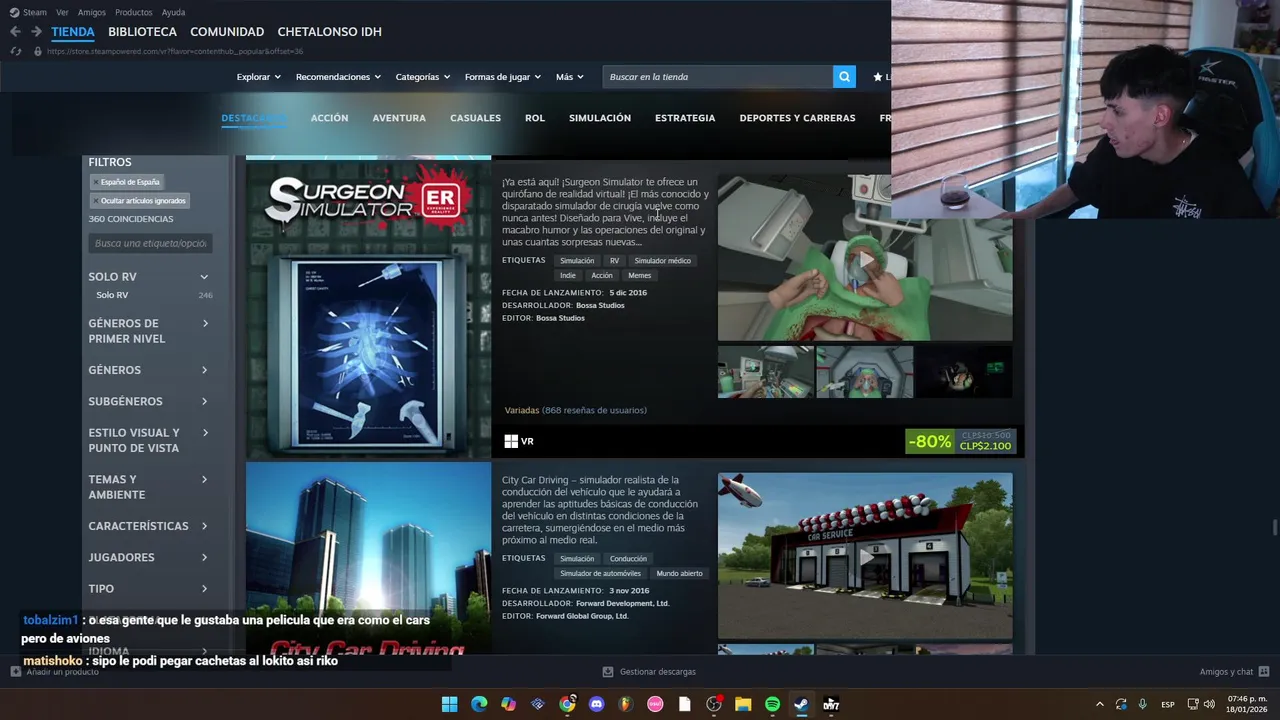Open File Explorer from the taskbar
1280x720 pixels.
click(x=743, y=704)
